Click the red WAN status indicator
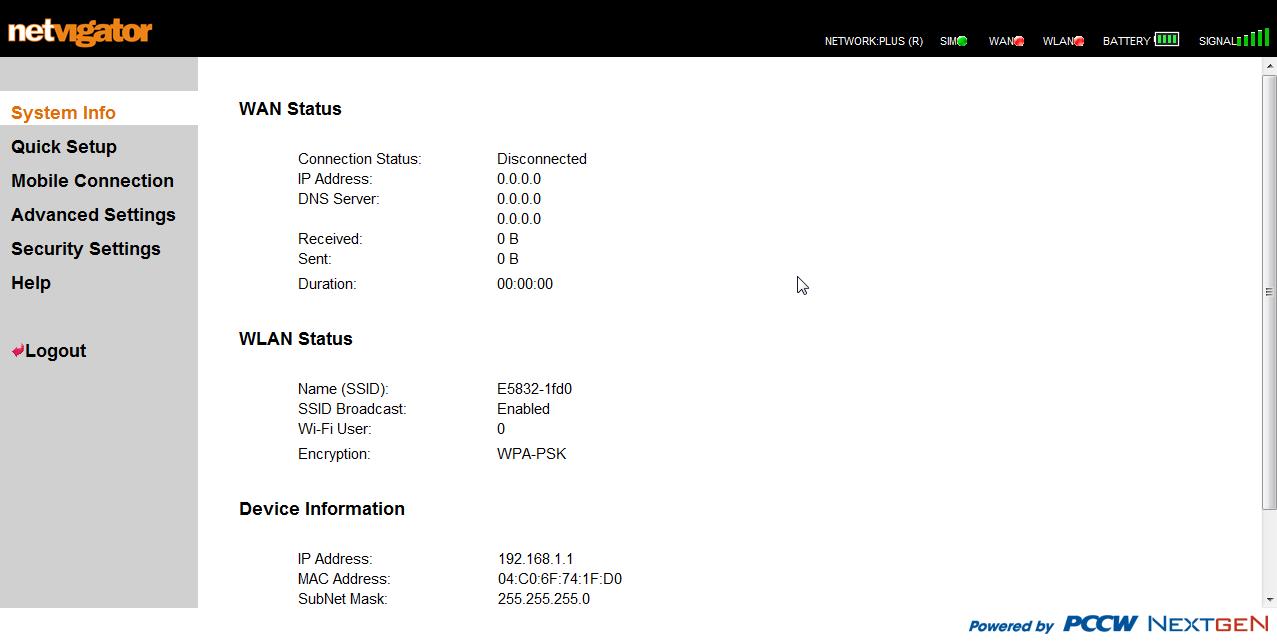Screen dimensions: 1277x641 (1019, 41)
